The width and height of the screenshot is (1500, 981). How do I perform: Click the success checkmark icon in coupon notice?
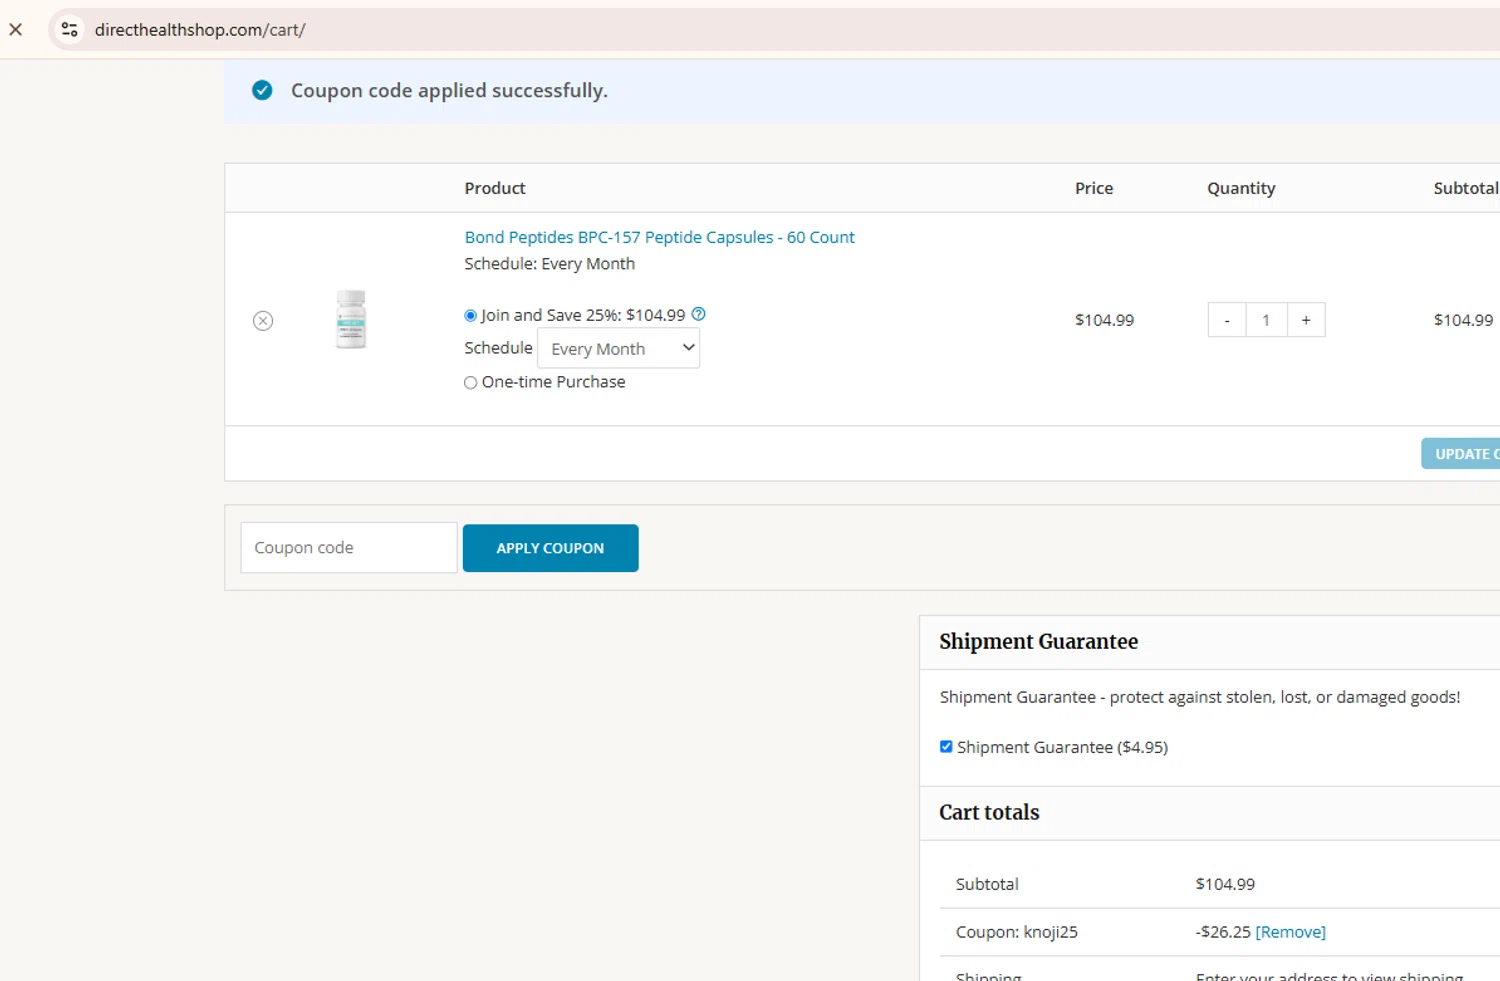262,90
